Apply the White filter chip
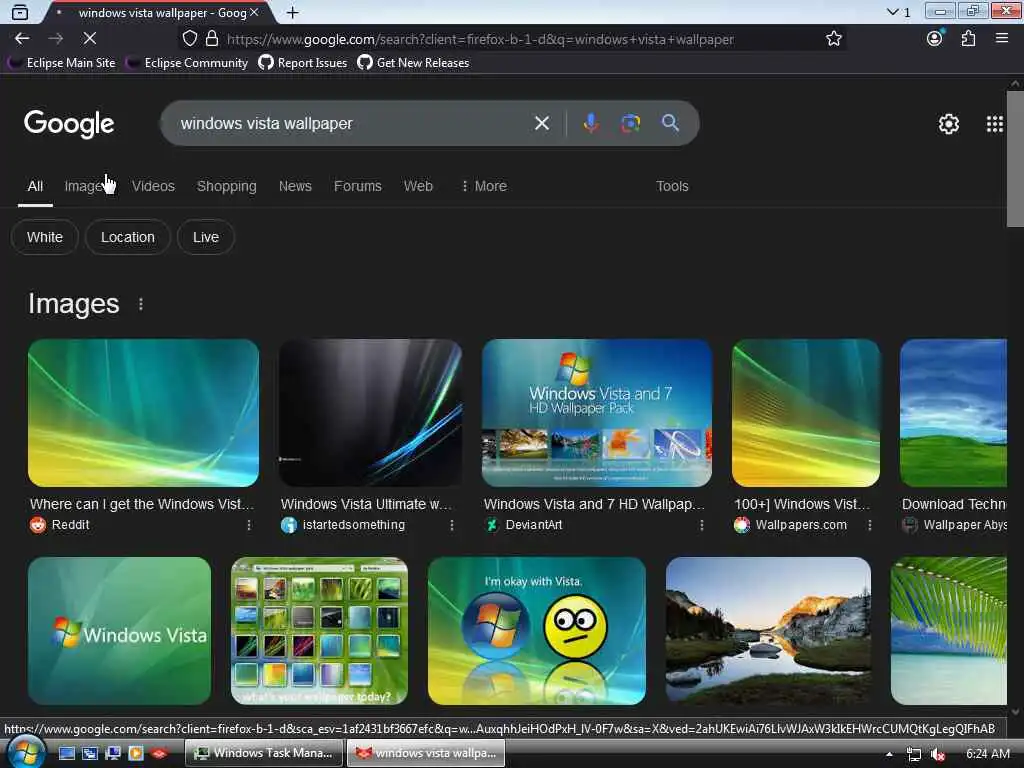 (44, 237)
